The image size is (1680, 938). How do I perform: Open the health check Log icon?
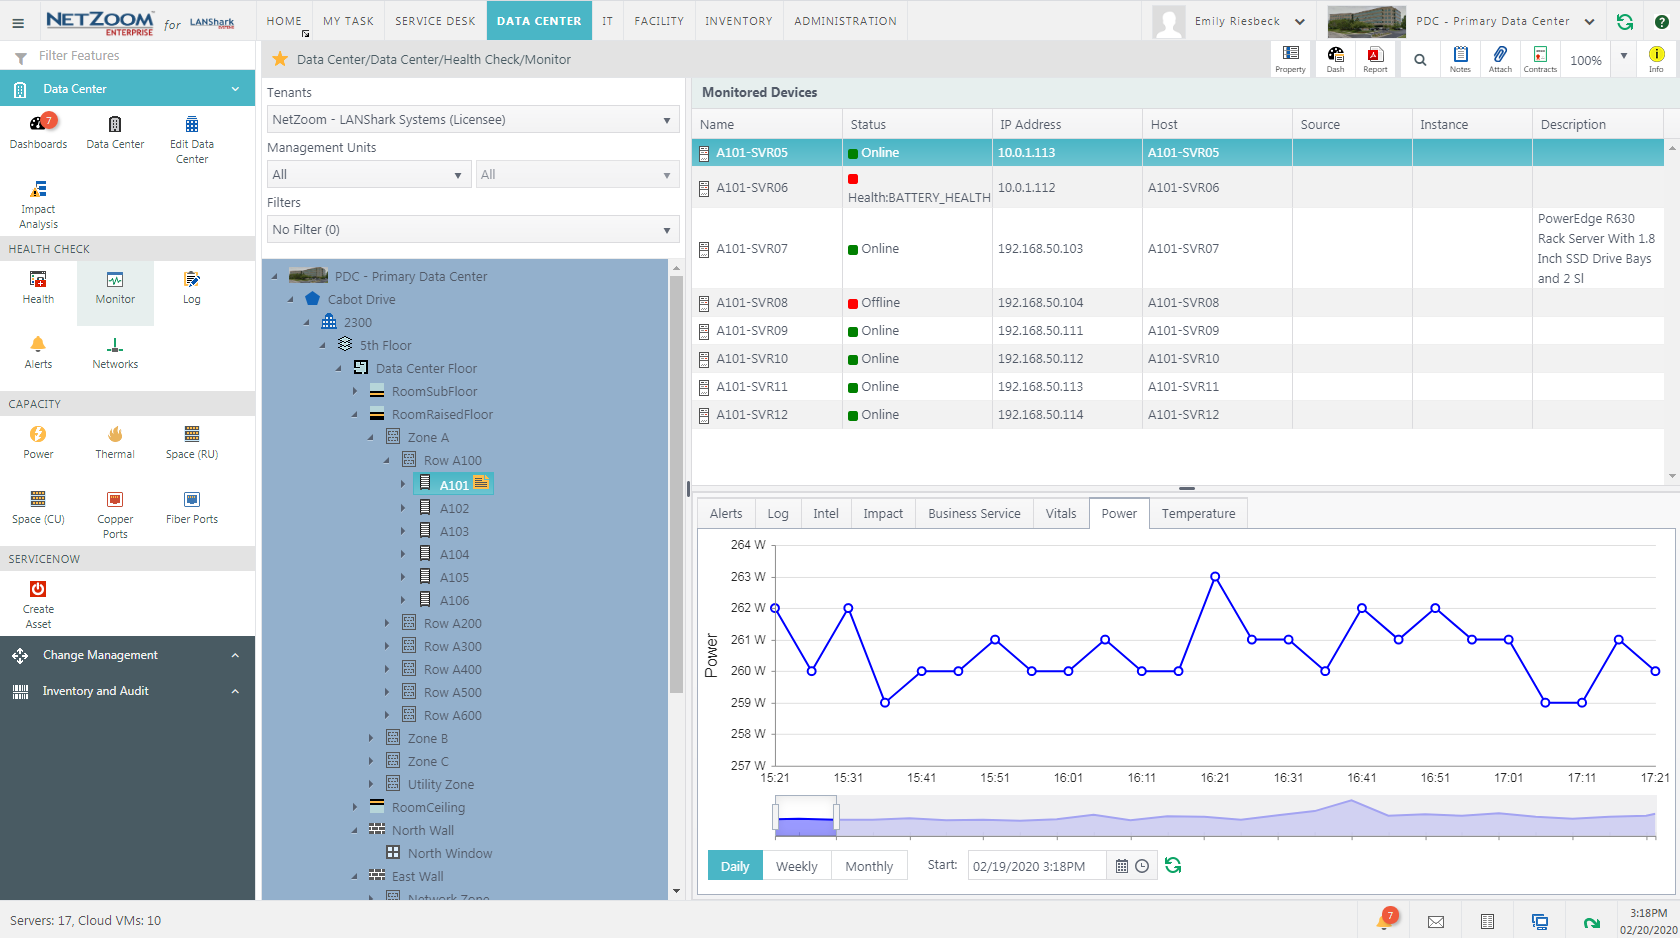(192, 286)
